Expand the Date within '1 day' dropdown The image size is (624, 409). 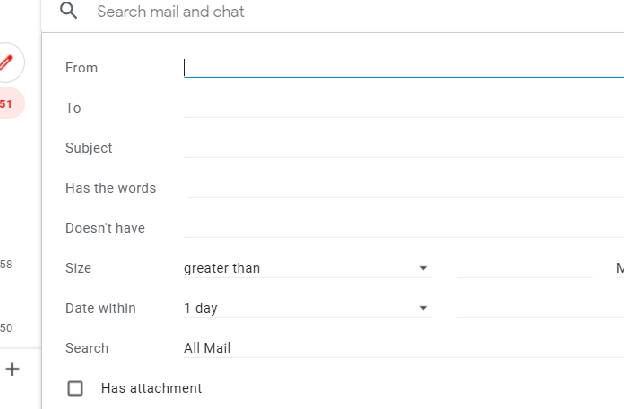pos(306,308)
